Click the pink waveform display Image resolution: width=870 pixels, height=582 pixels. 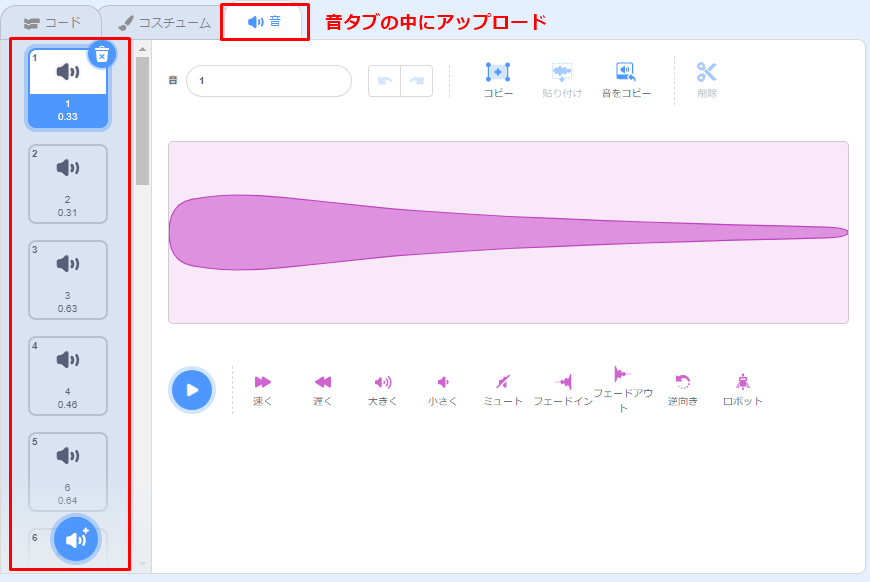pyautogui.click(x=508, y=232)
